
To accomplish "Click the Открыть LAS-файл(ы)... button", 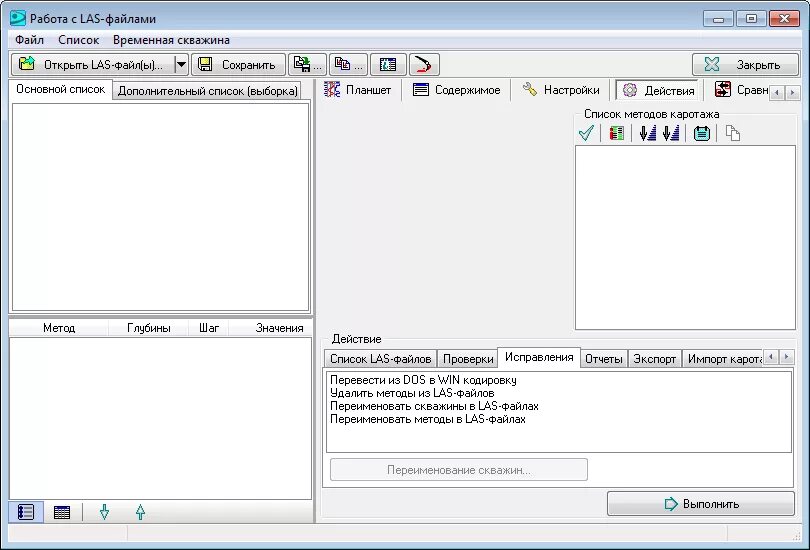I will tap(94, 65).
